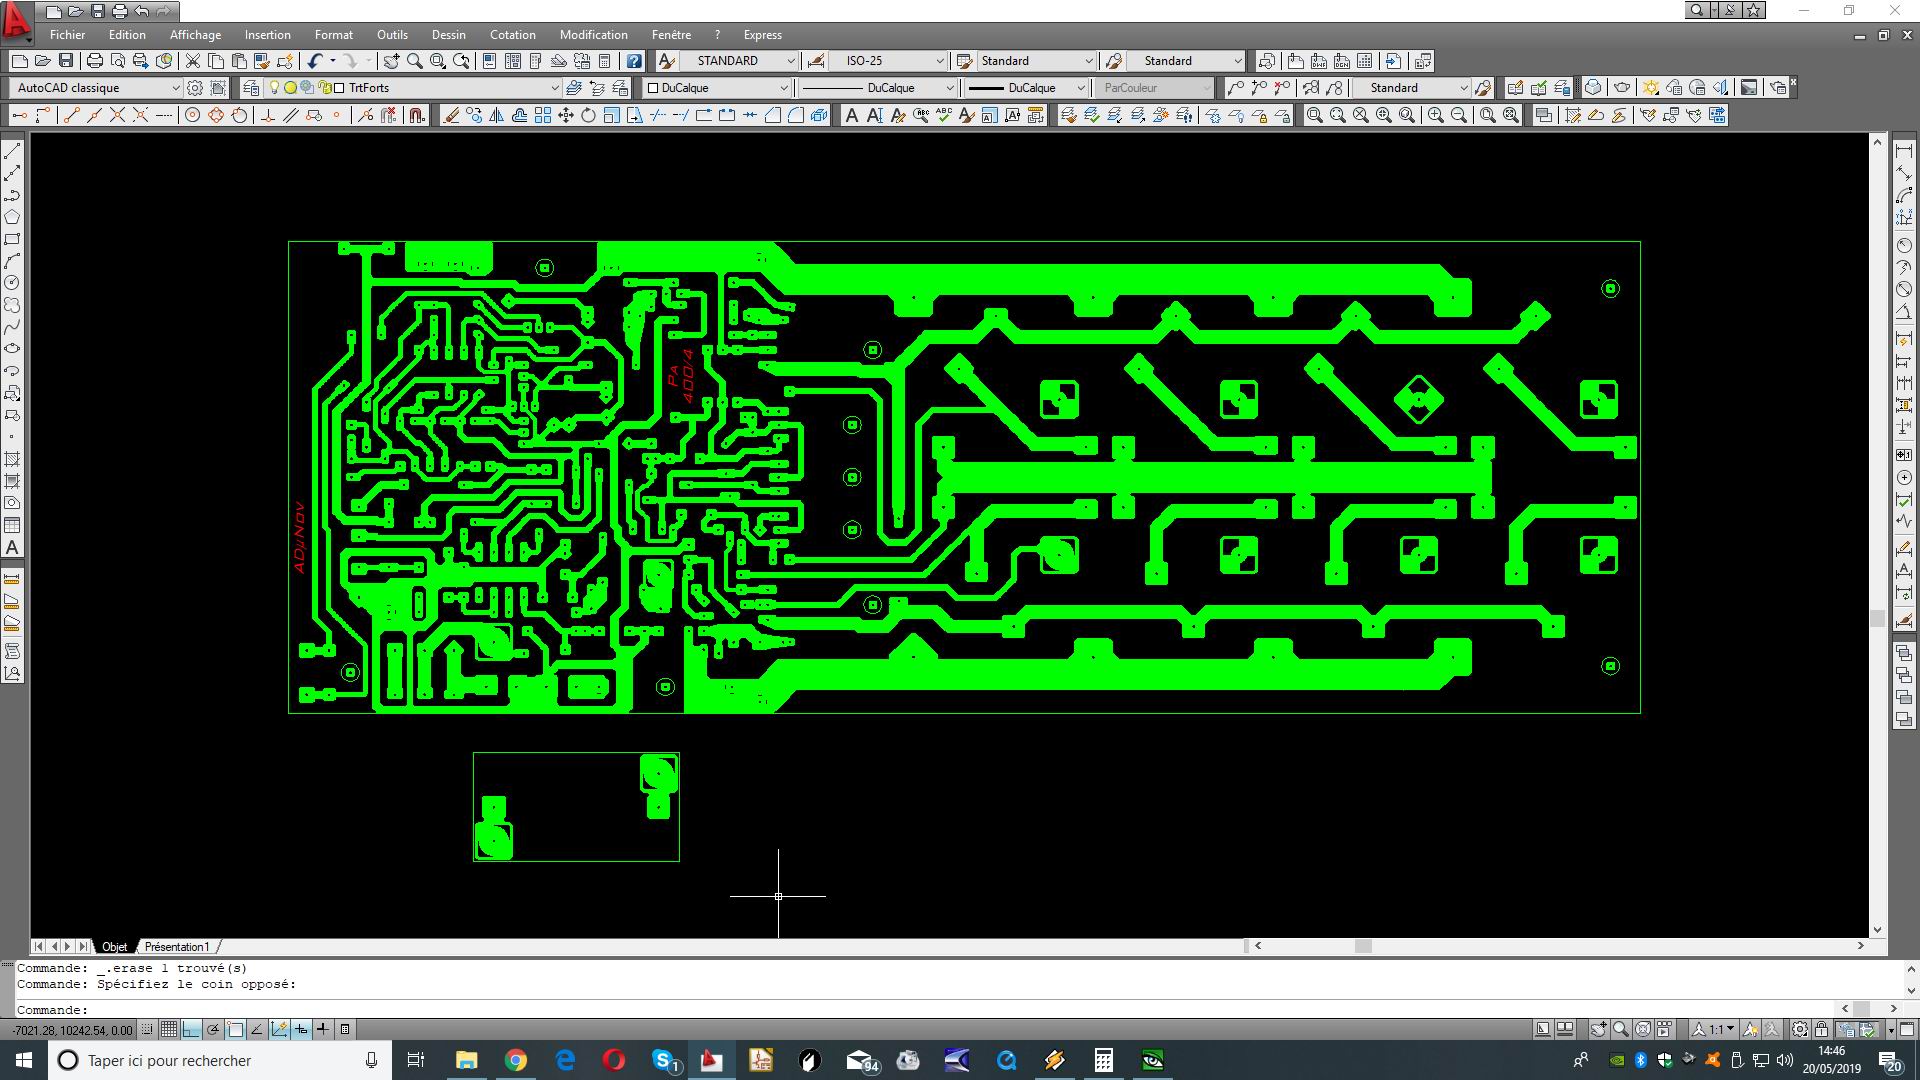Switch to the Présentation1 layout tab
This screenshot has width=1920, height=1080.
pos(177,946)
